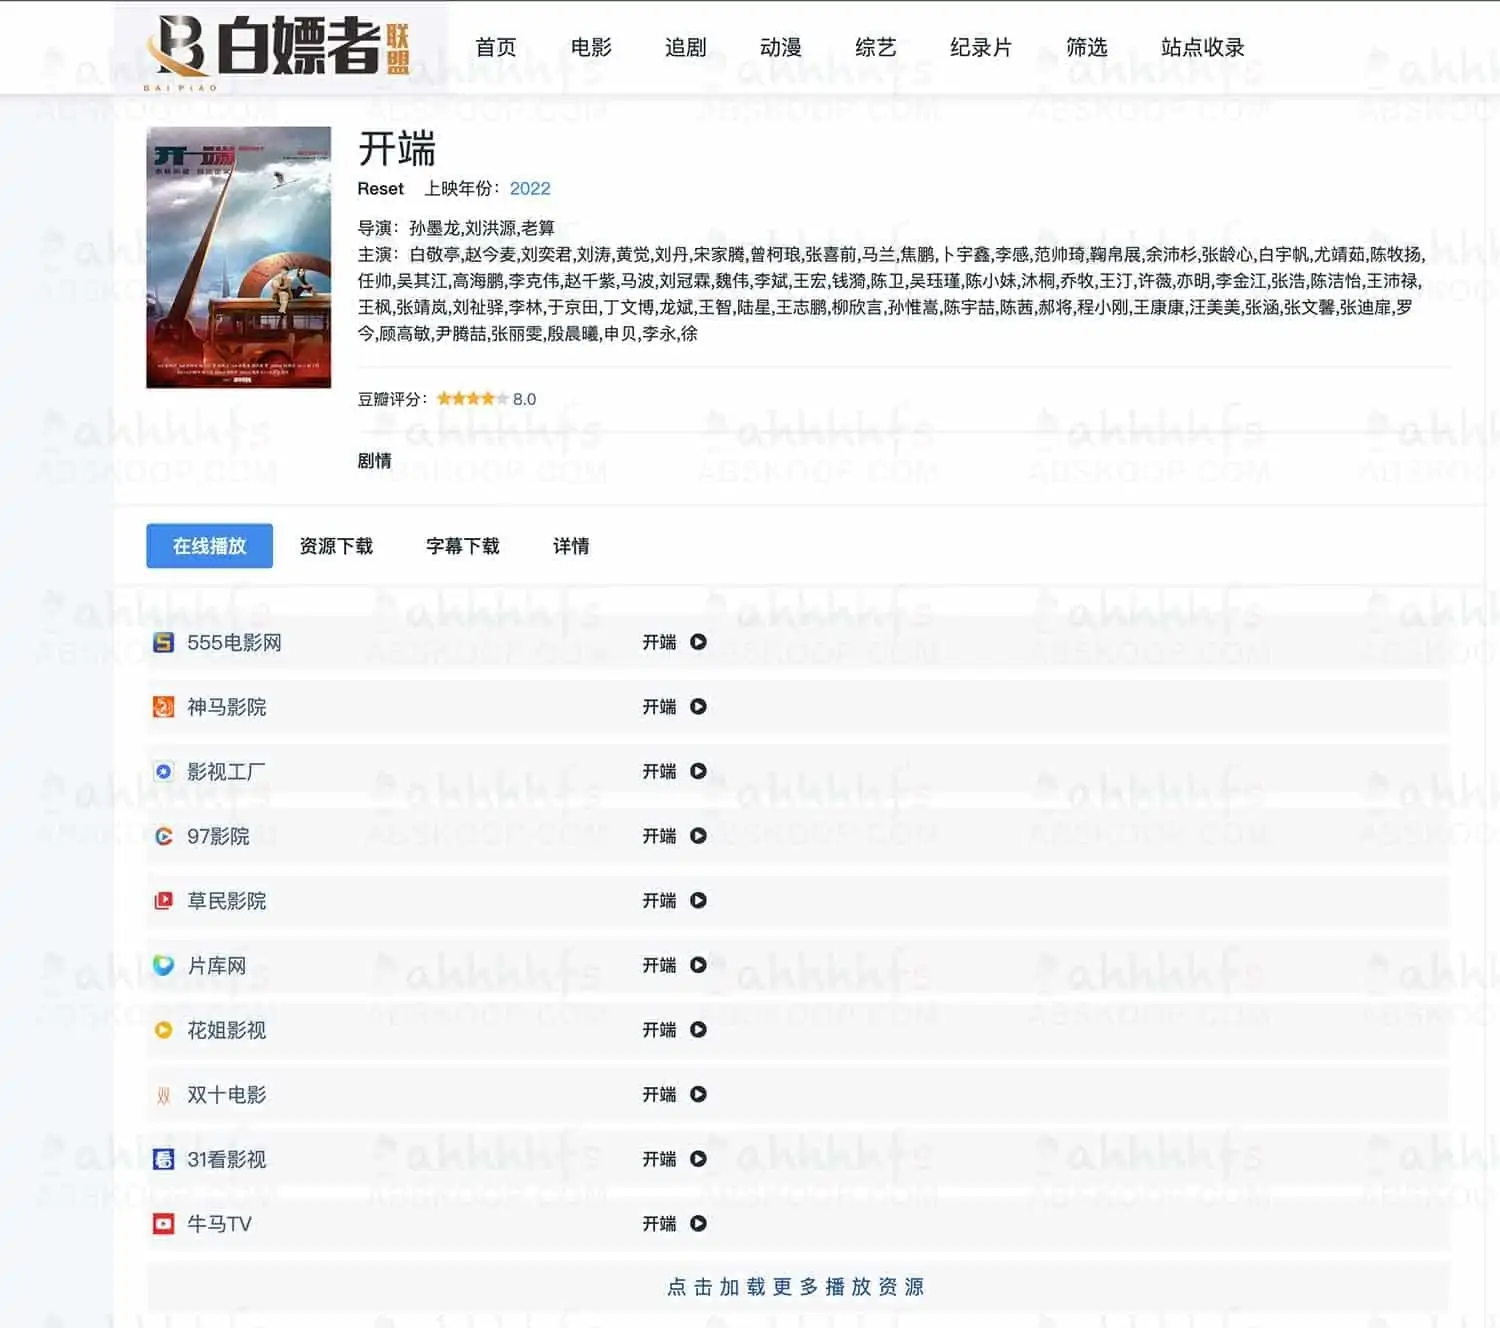Screen dimensions: 1500x1328
Task: Play 开端 from 555电影网
Action: pyautogui.click(x=700, y=642)
